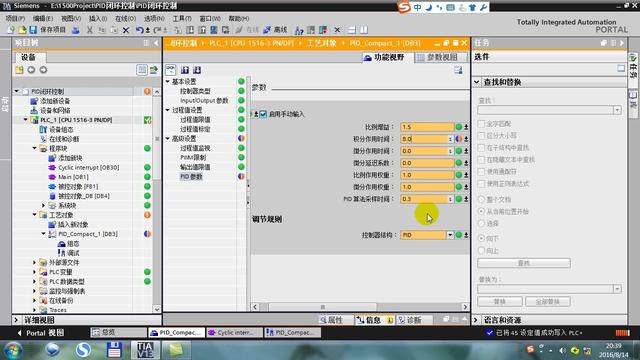Check the 在隐藏文本中查找 option
640x360 pixels.
point(481,160)
